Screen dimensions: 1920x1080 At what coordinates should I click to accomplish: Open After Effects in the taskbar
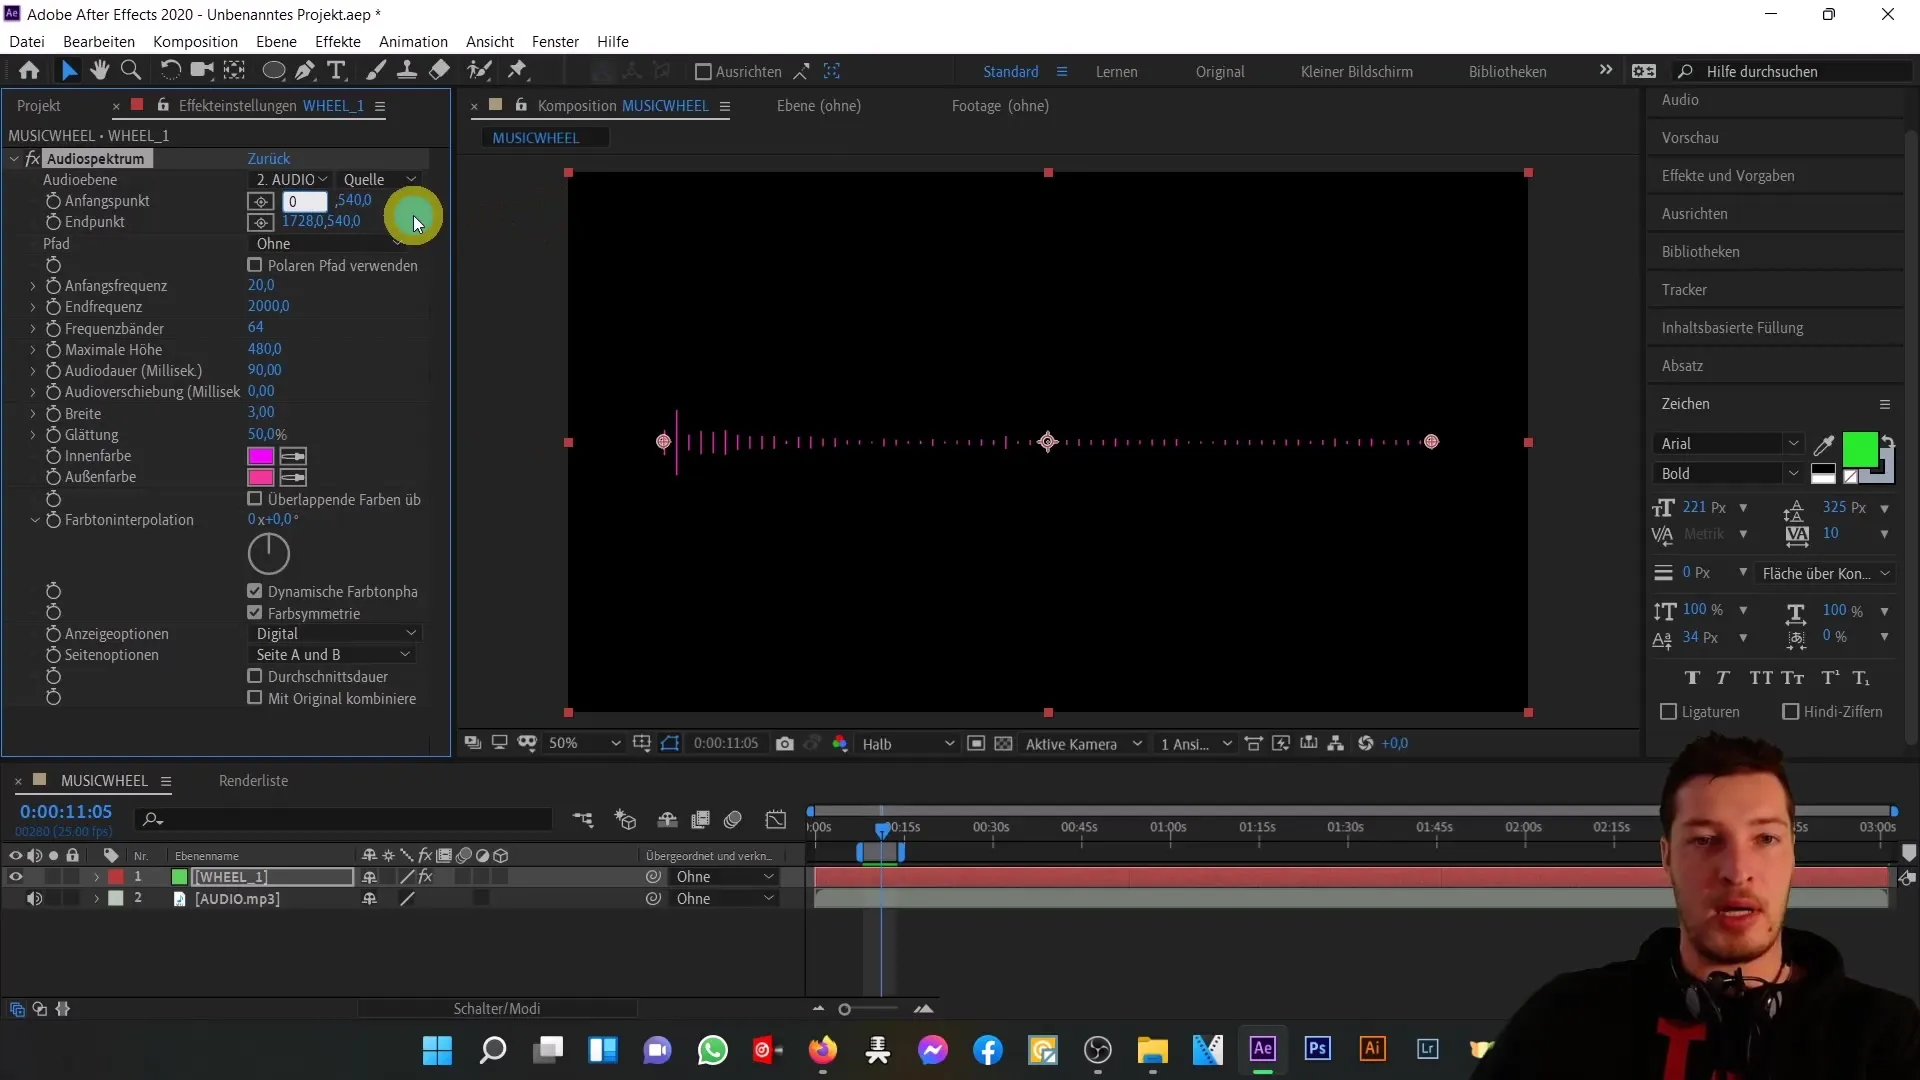point(1263,1049)
